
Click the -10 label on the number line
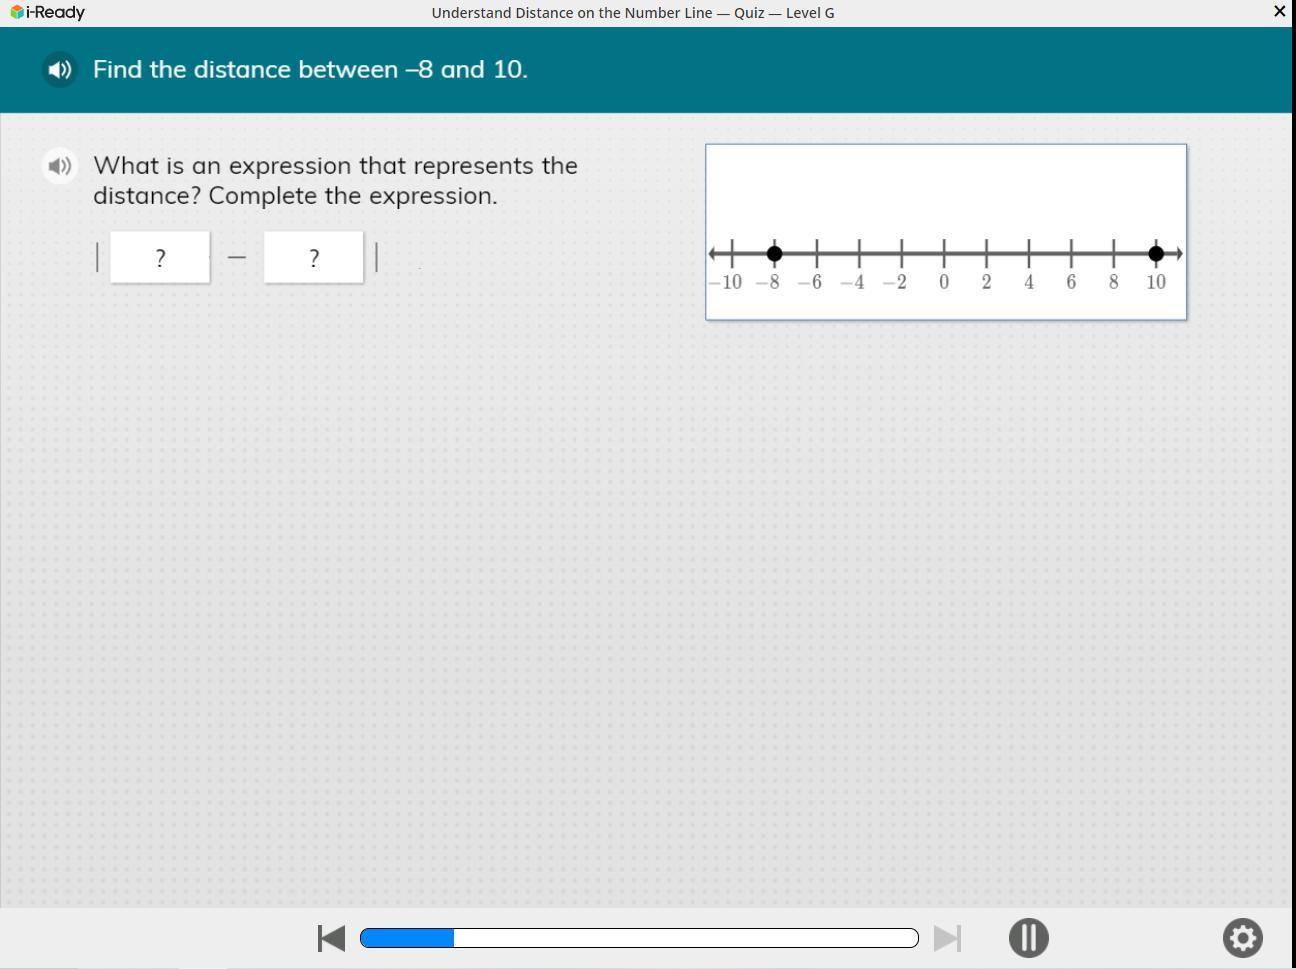pyautogui.click(x=726, y=282)
